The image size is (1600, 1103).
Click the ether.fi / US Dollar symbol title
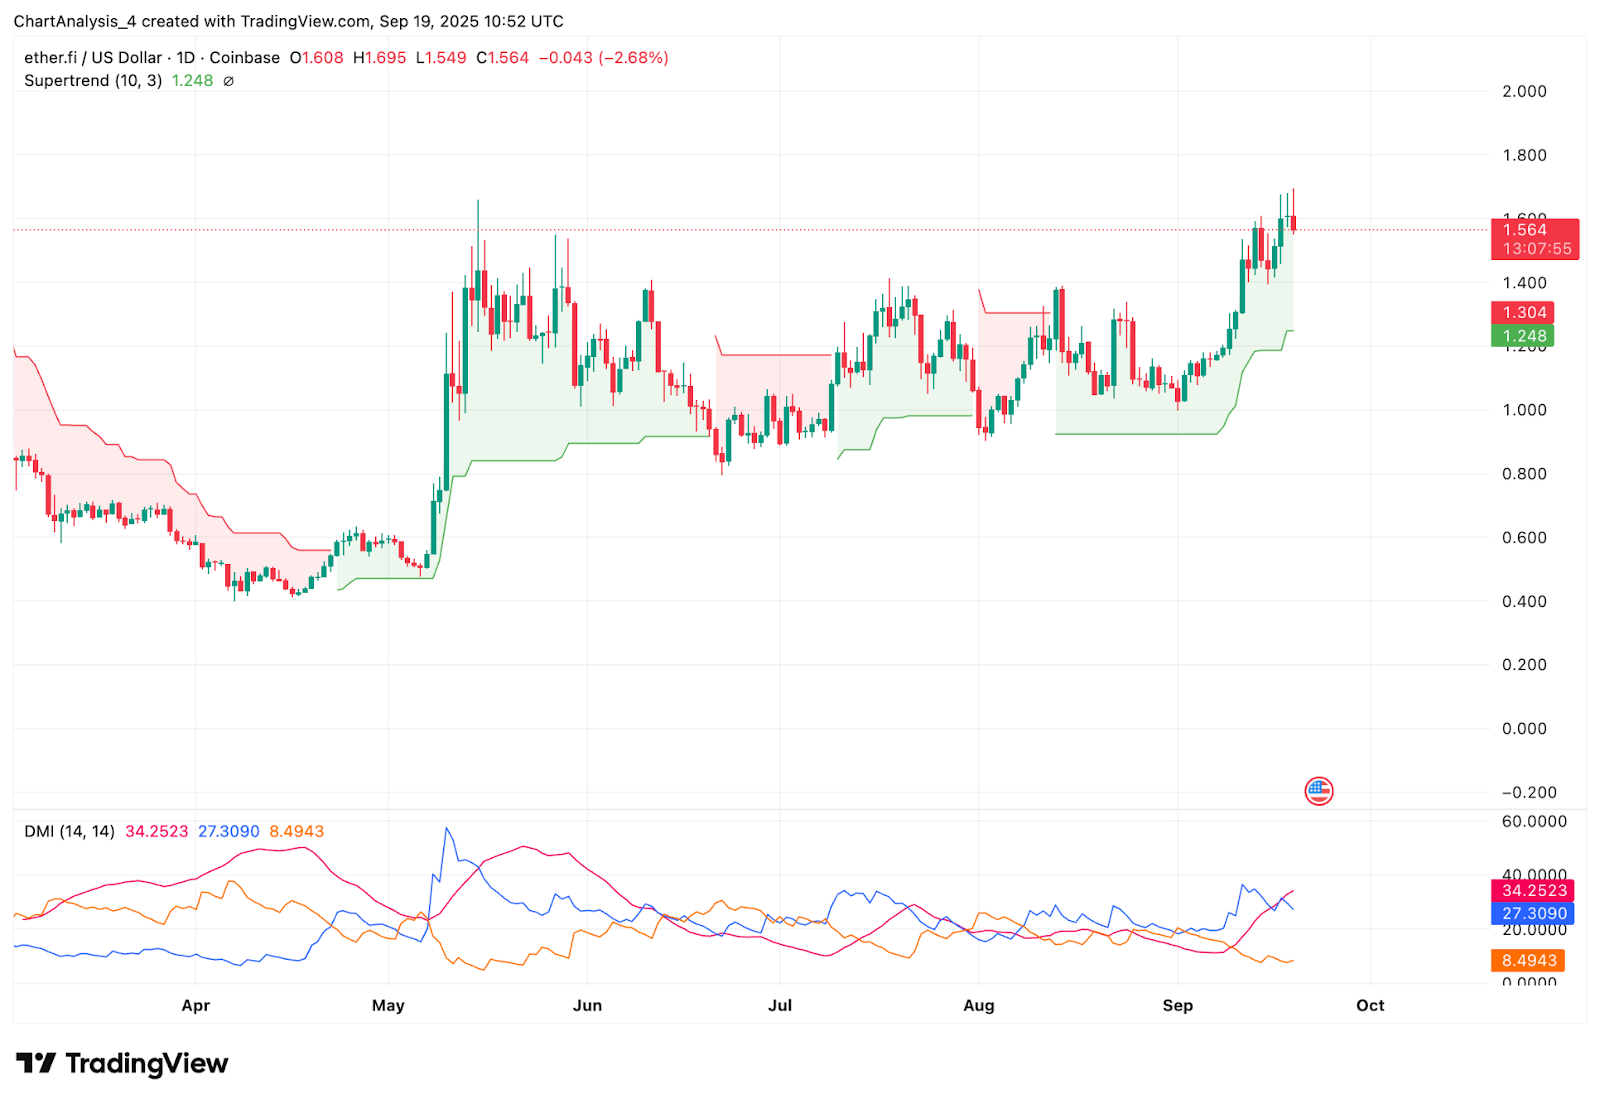click(93, 58)
